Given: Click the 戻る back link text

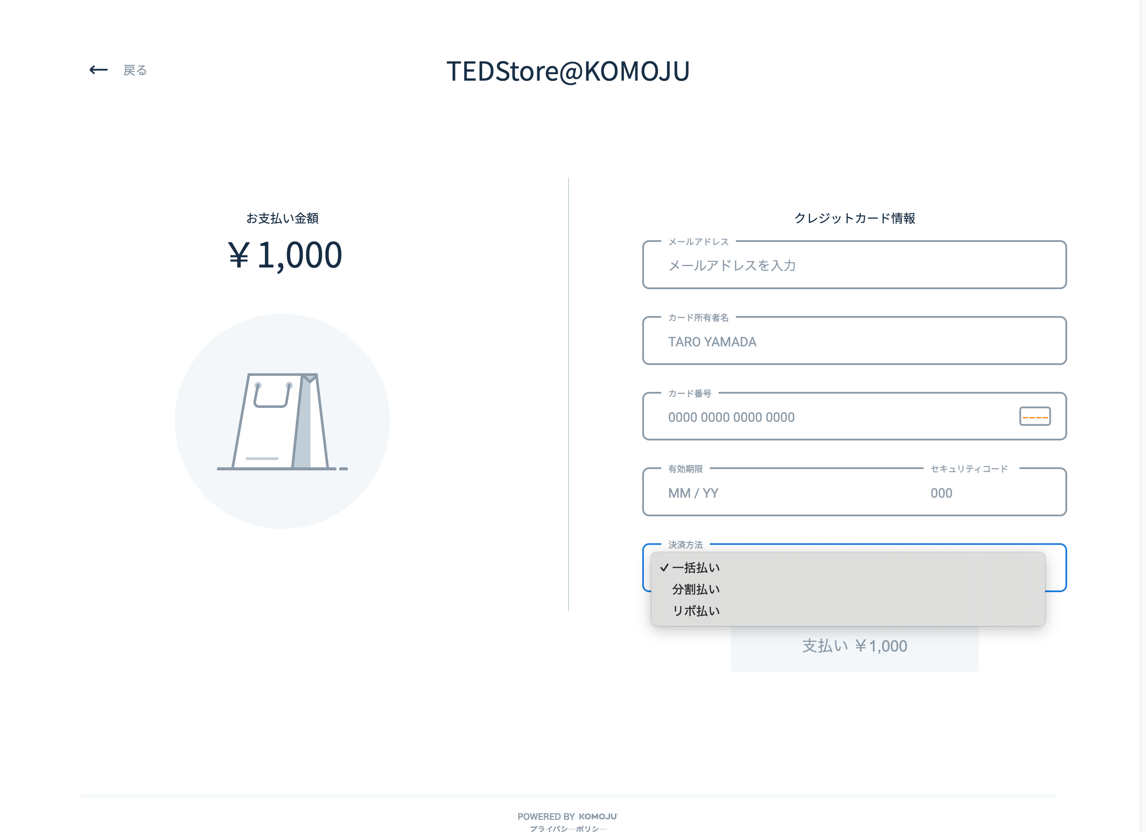Looking at the screenshot, I should click(135, 70).
